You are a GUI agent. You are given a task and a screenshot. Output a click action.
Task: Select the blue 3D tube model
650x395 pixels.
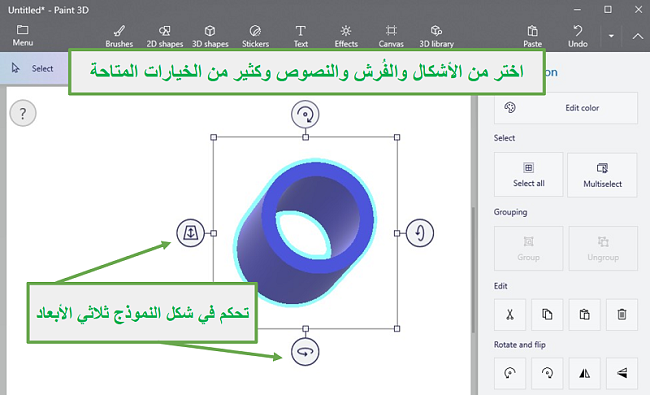click(x=305, y=232)
